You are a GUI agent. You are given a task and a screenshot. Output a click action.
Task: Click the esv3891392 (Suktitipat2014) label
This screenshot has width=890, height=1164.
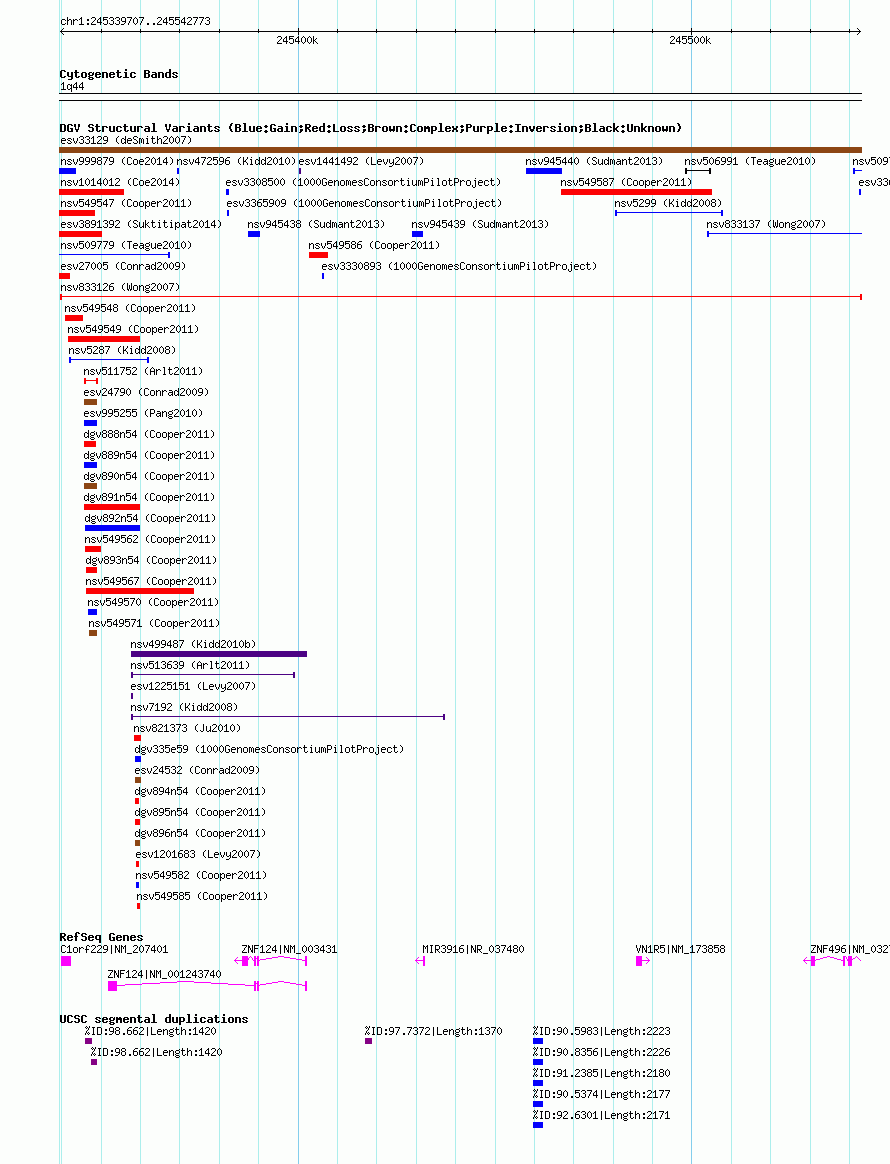(141, 224)
